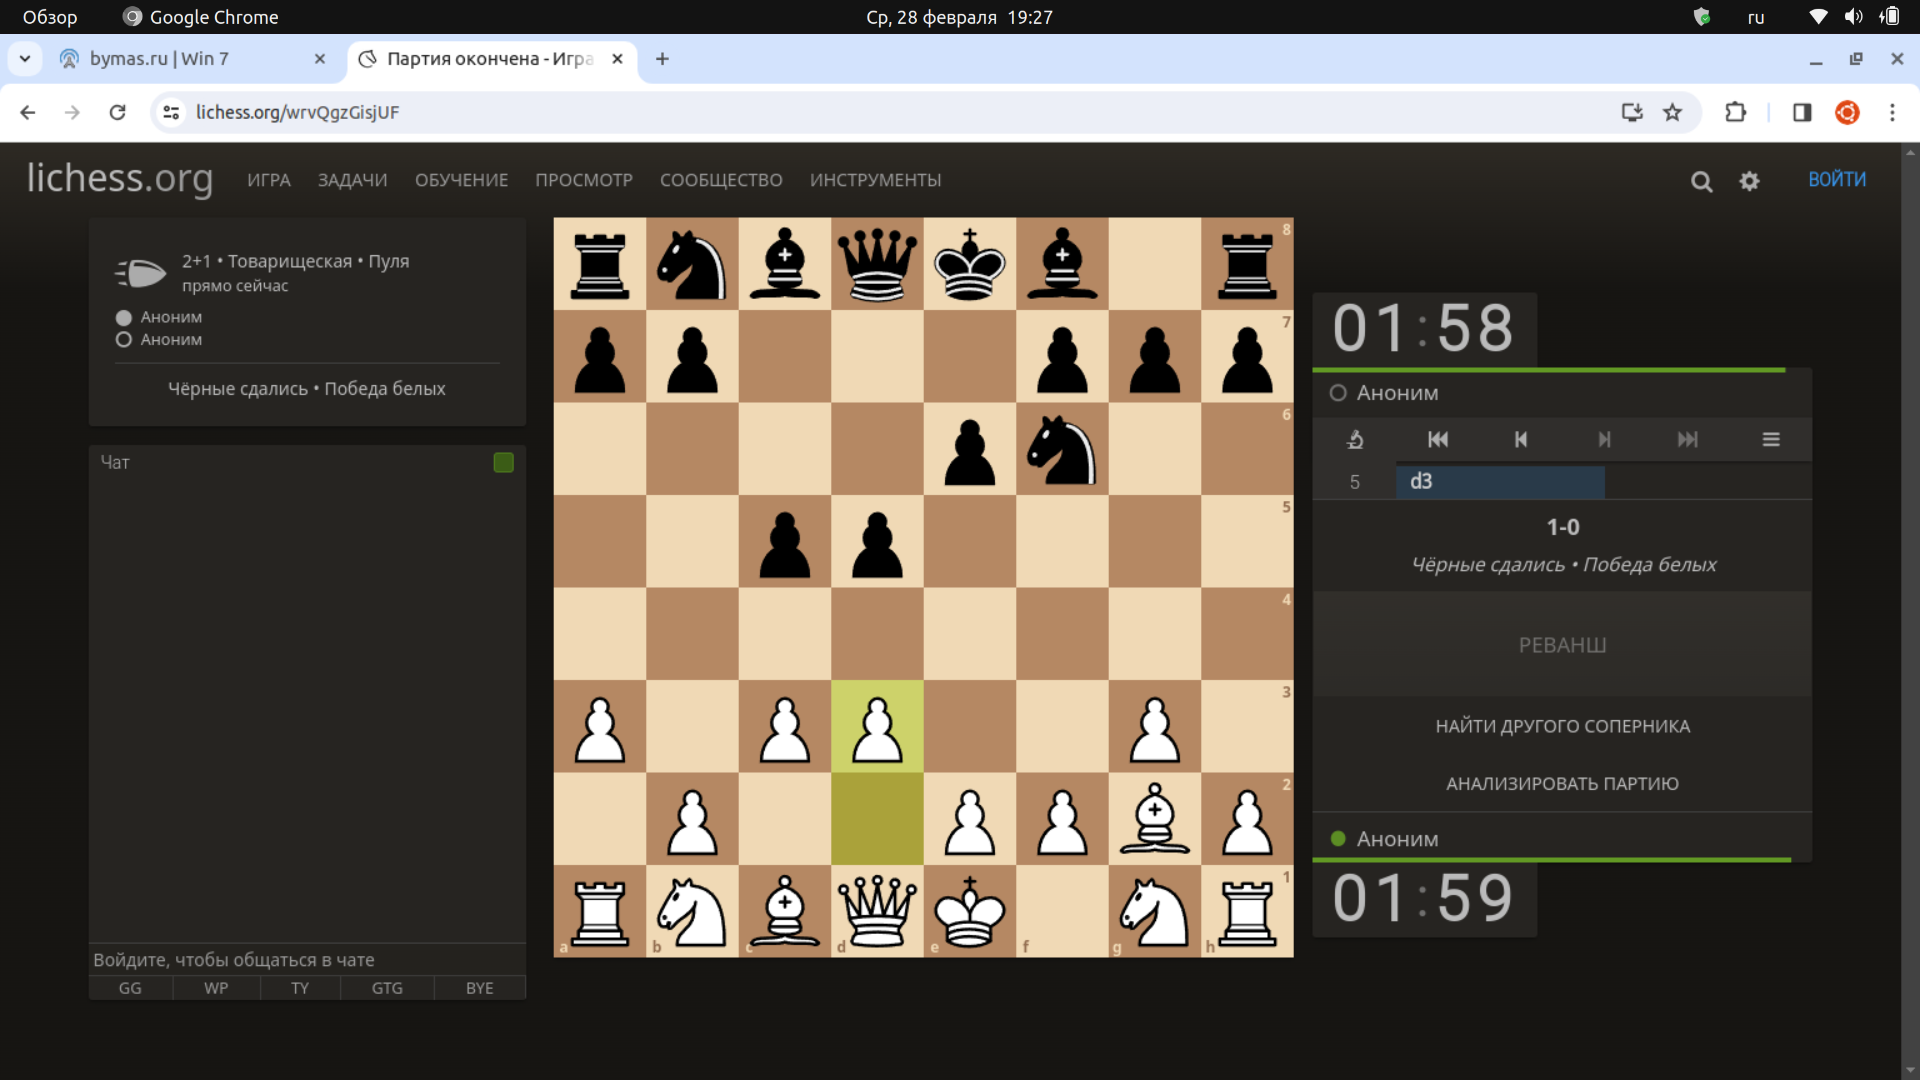
Task: Open lichess preferences gear icon
Action: (1749, 181)
